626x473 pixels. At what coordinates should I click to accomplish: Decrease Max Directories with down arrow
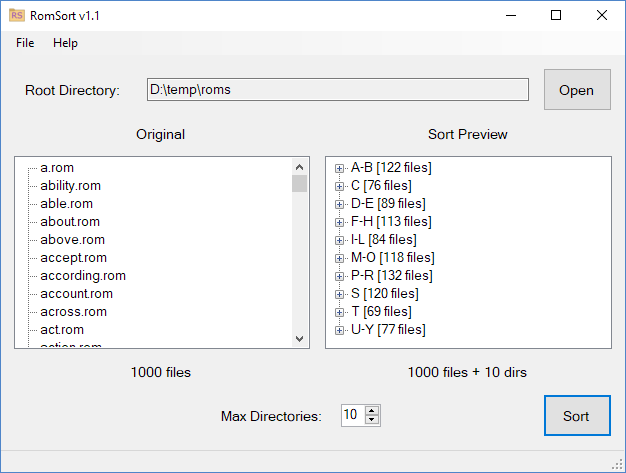[372, 420]
